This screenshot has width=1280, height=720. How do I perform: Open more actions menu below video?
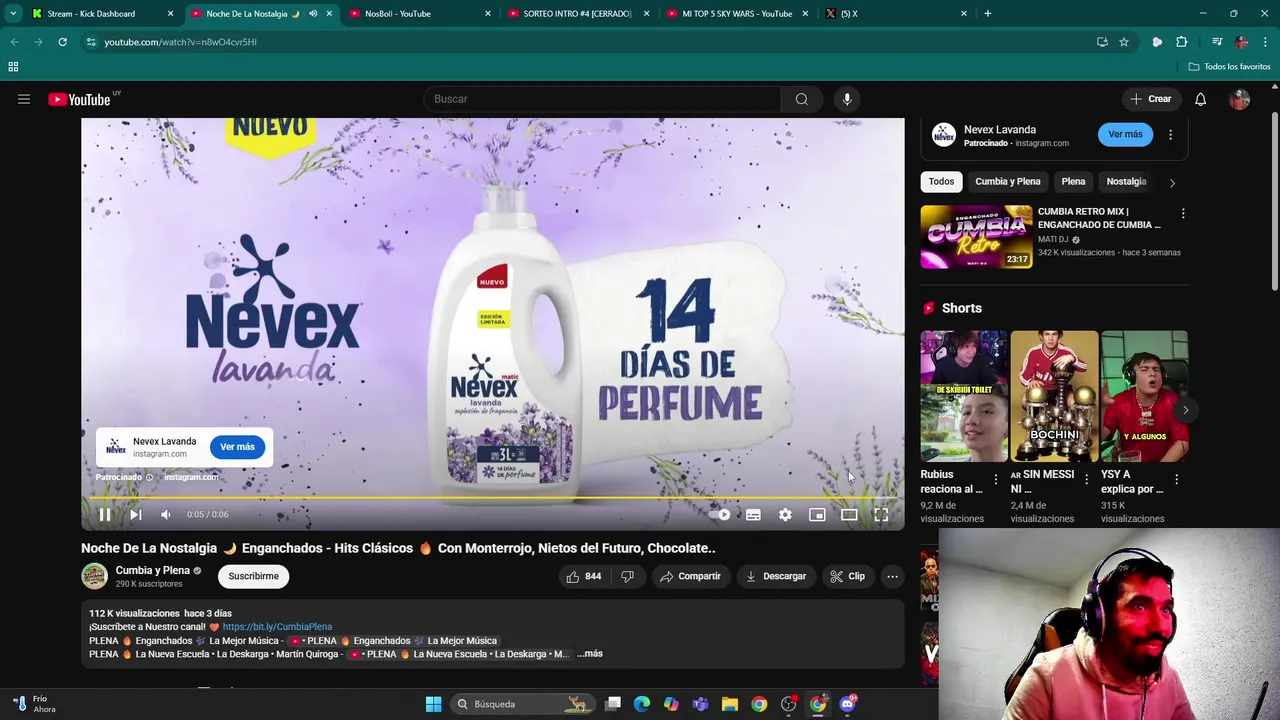[892, 576]
